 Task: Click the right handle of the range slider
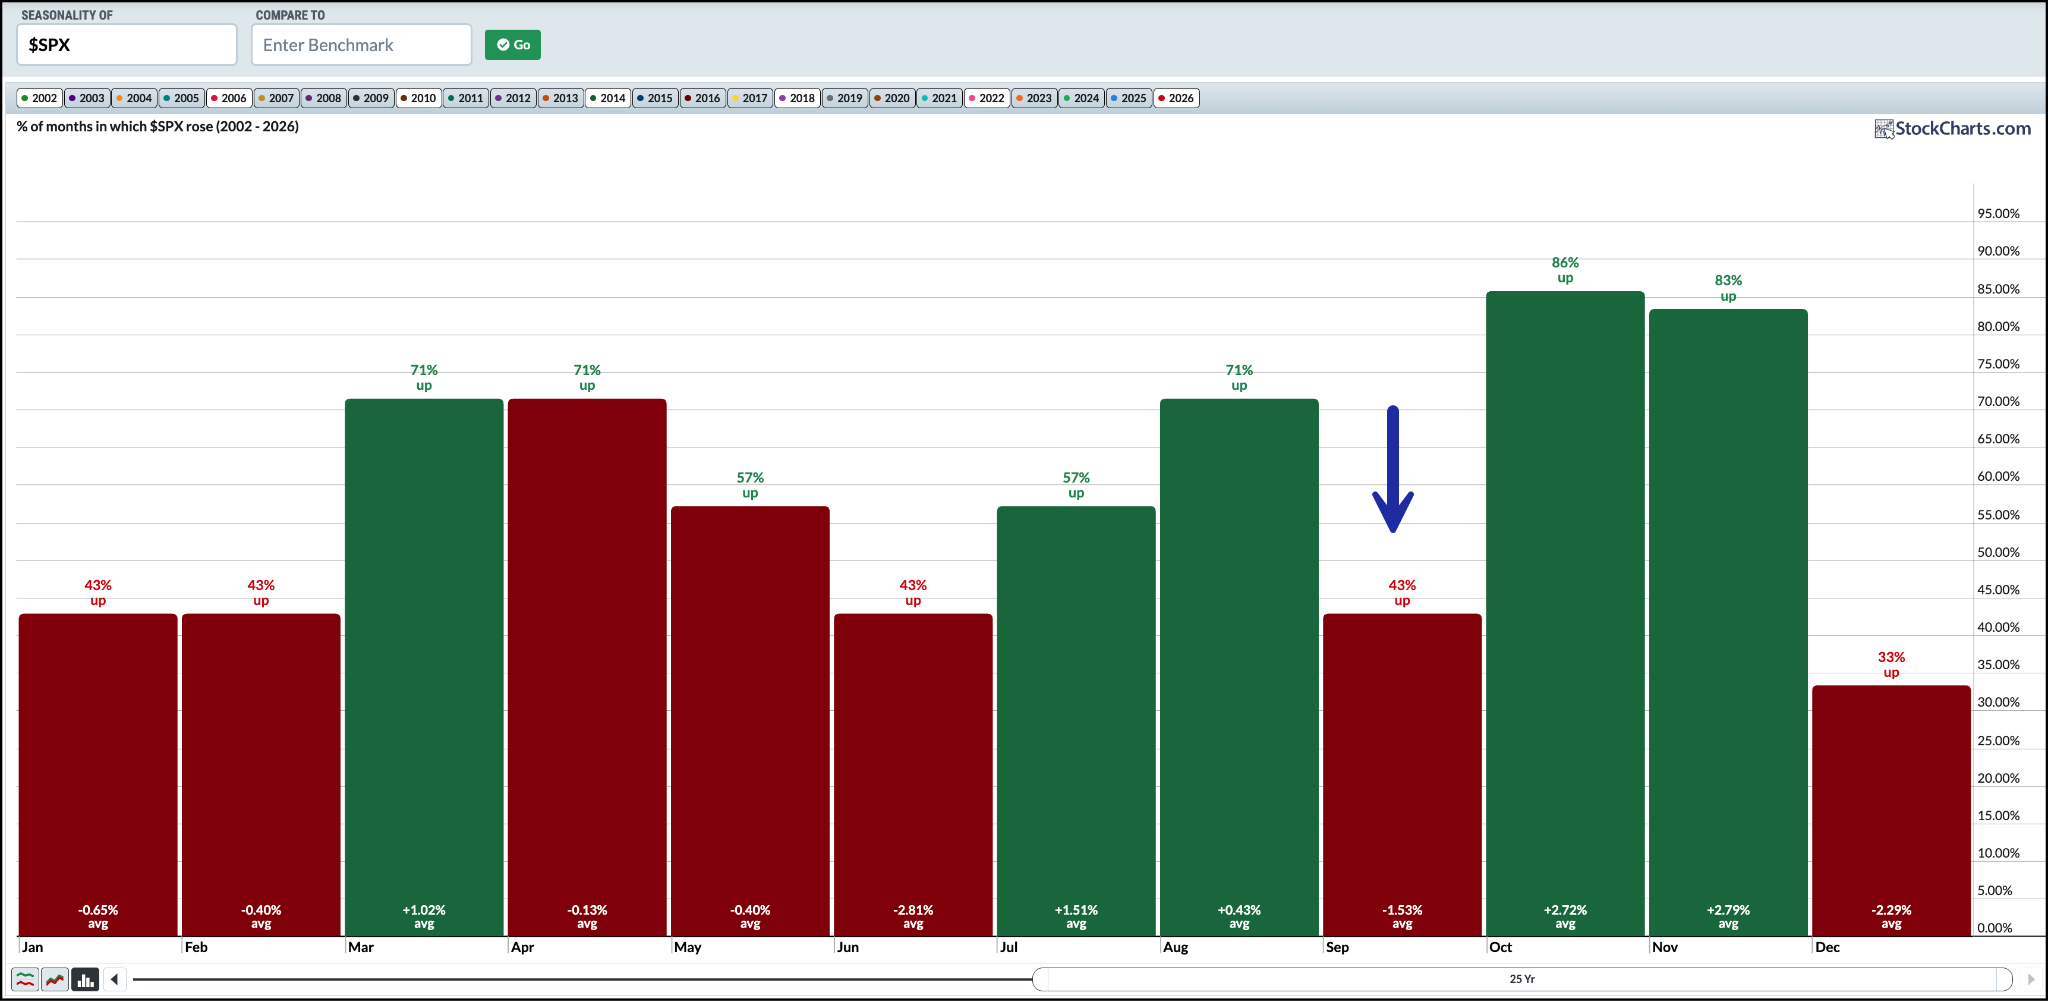2004,979
